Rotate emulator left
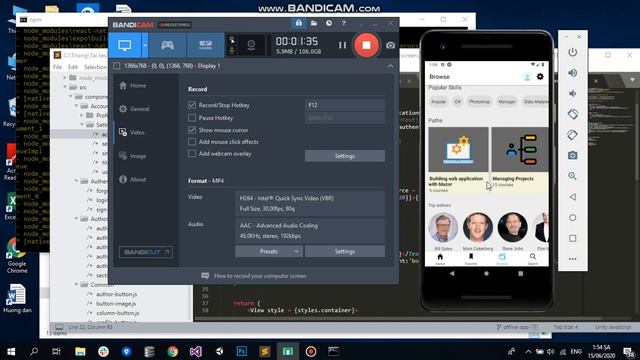The height and width of the screenshot is (360, 640). coord(573,114)
